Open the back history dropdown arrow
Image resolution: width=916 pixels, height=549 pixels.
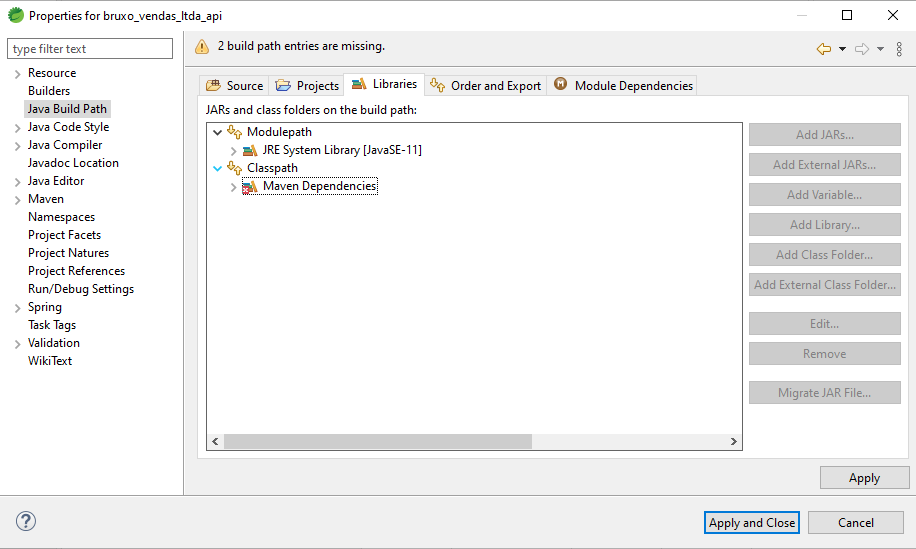(842, 49)
